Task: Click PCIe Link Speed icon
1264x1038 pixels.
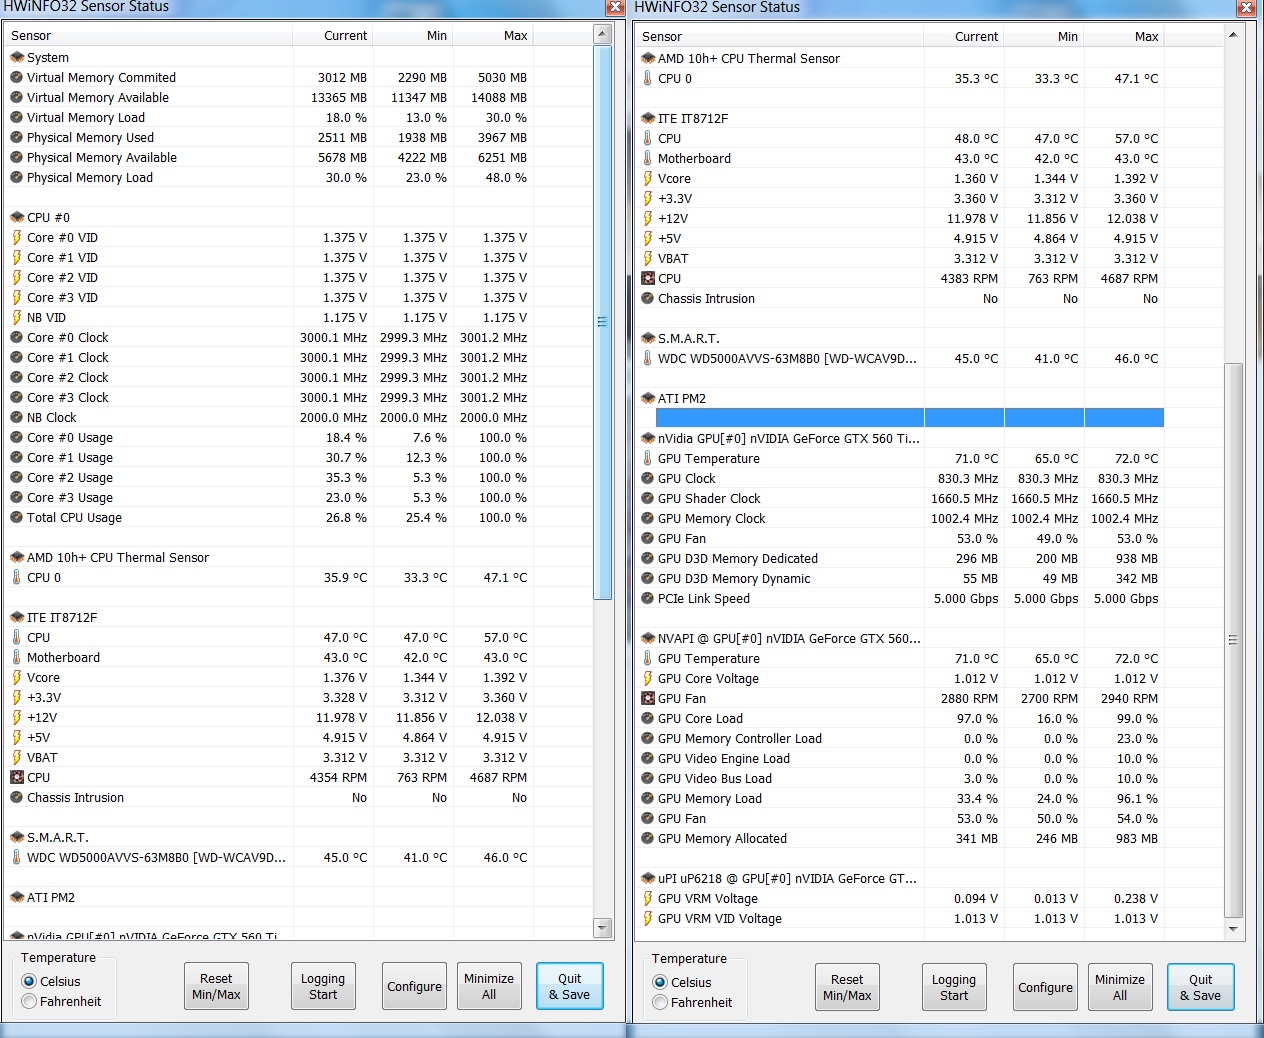Action: pos(648,599)
